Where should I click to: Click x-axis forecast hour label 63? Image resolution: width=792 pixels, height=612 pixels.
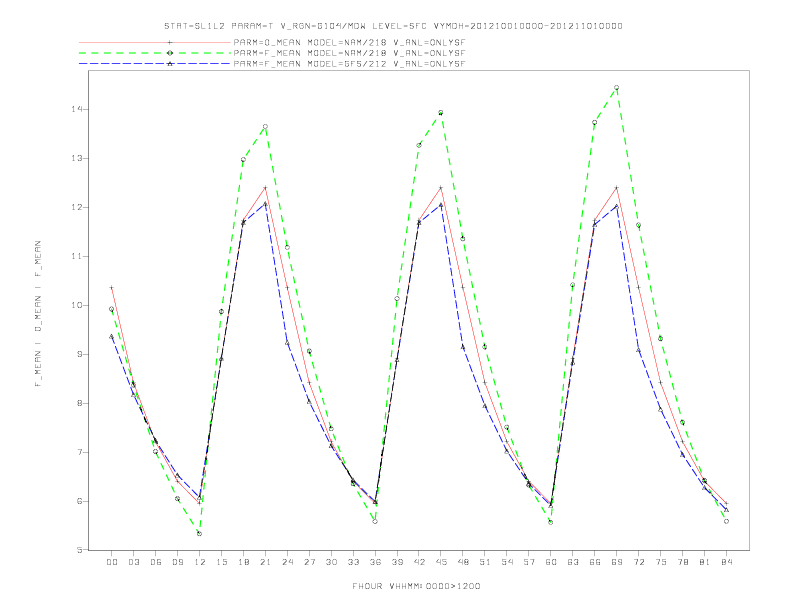pyautogui.click(x=573, y=562)
